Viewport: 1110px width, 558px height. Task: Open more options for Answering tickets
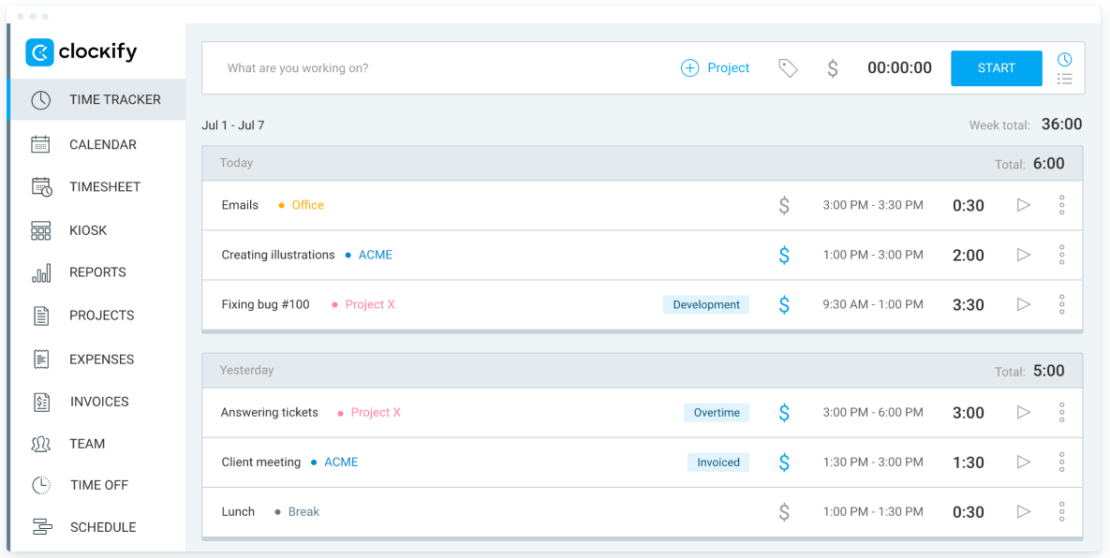pyautogui.click(x=1061, y=412)
